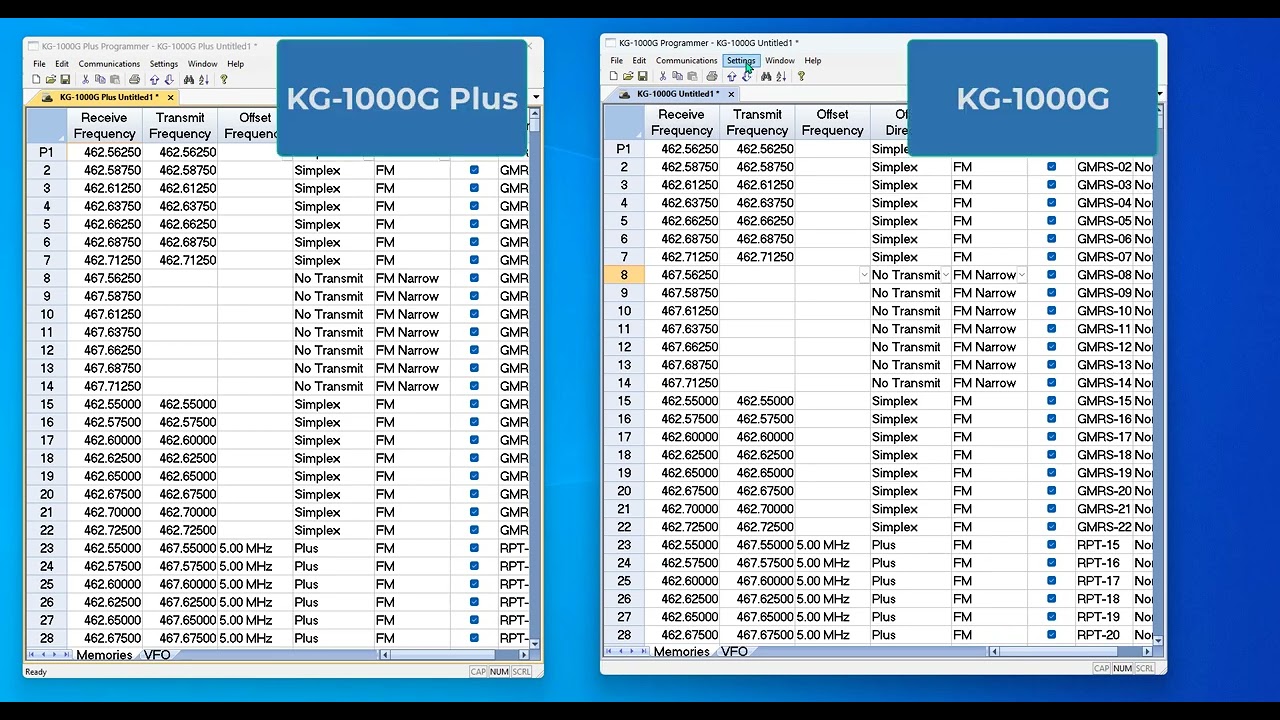Click Cut scissors icon in KG-1000G Programmer window
This screenshot has width=1280, height=720.
point(662,76)
